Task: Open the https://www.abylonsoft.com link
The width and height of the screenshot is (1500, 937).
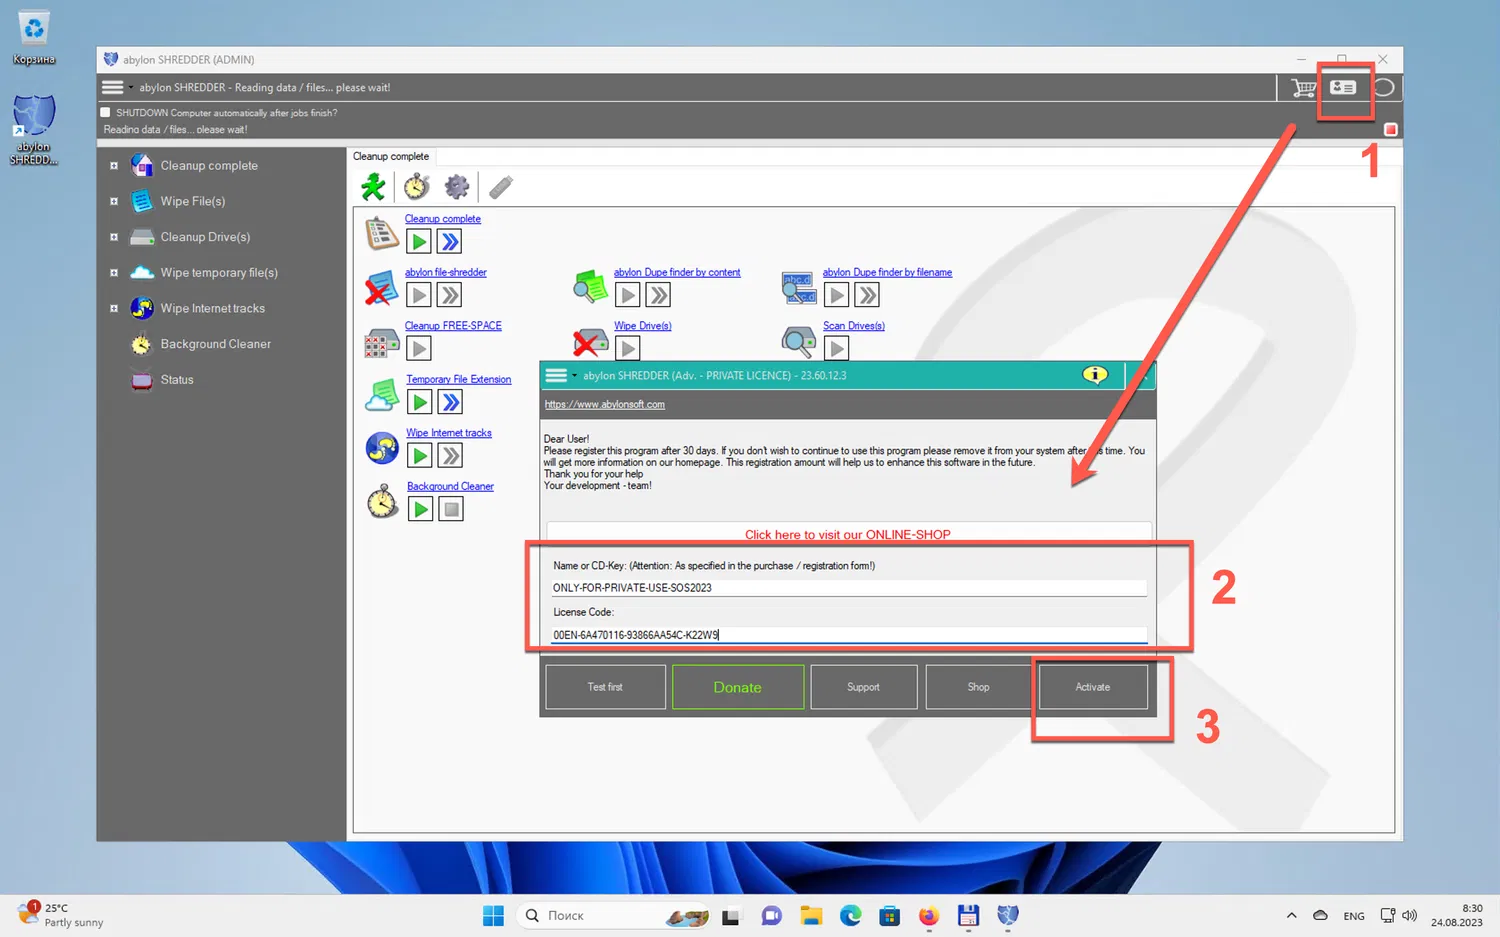Action: click(605, 405)
